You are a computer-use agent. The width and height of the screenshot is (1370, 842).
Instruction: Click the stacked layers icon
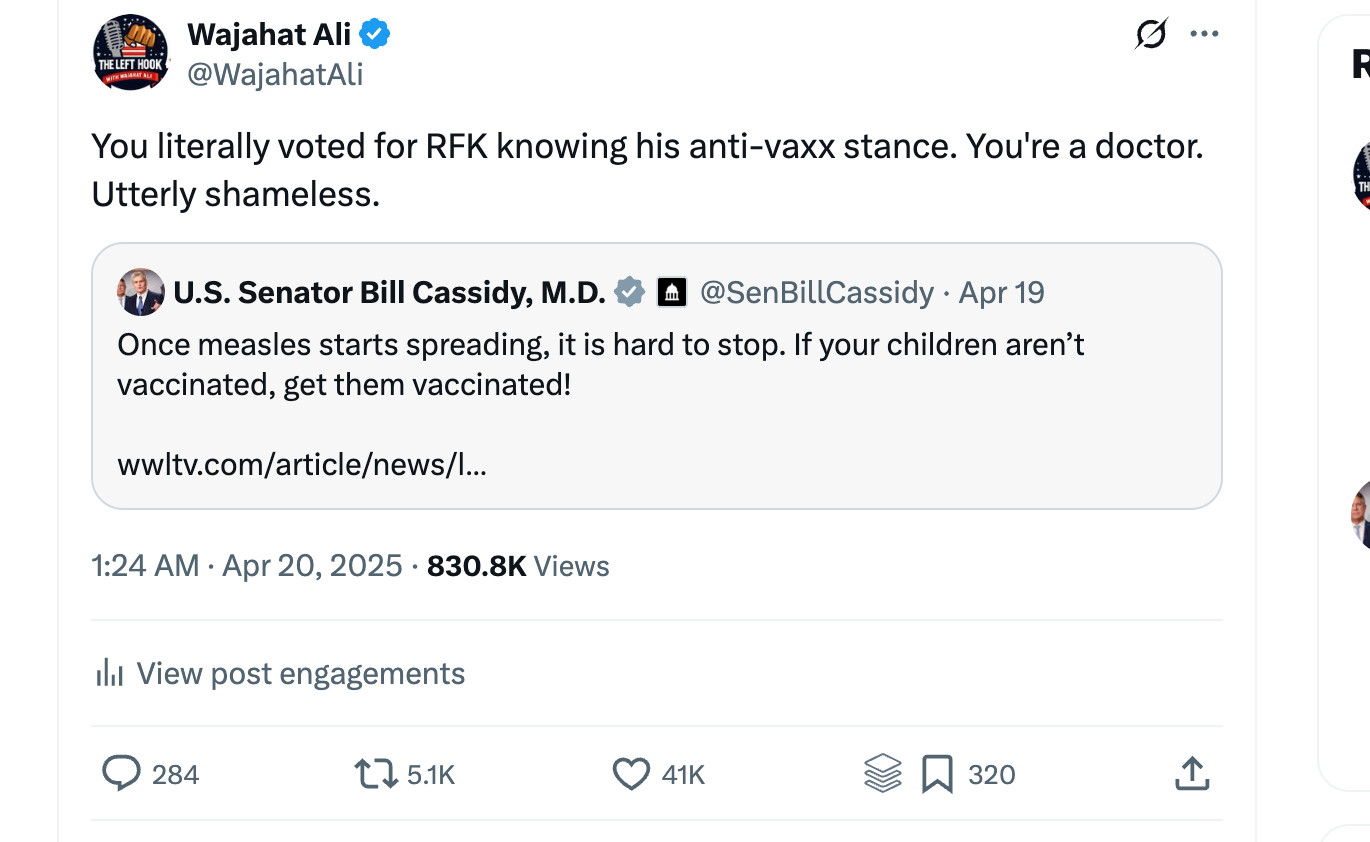(882, 774)
